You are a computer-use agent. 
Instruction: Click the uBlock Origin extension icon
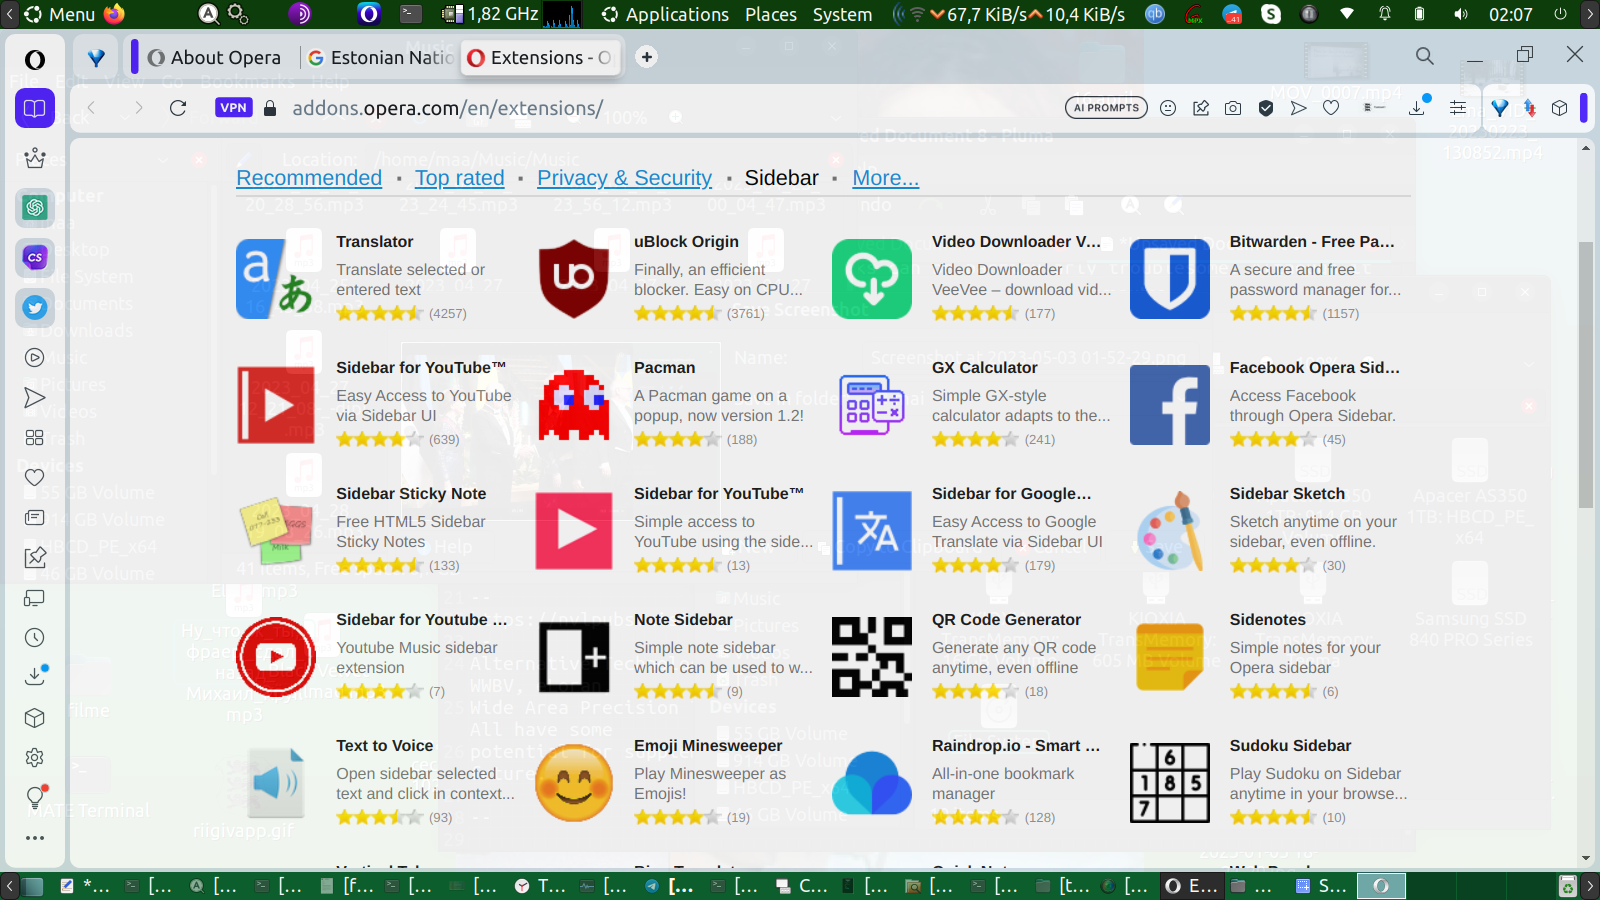[x=574, y=279]
